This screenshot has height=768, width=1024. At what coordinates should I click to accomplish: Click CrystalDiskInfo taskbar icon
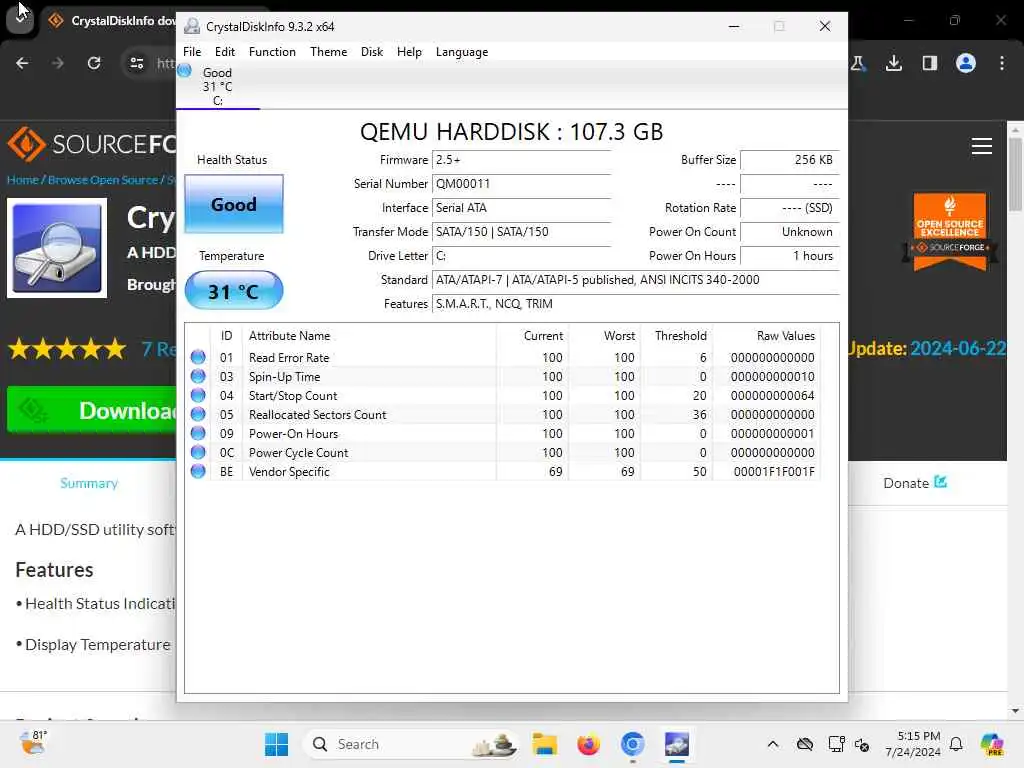pyautogui.click(x=677, y=744)
